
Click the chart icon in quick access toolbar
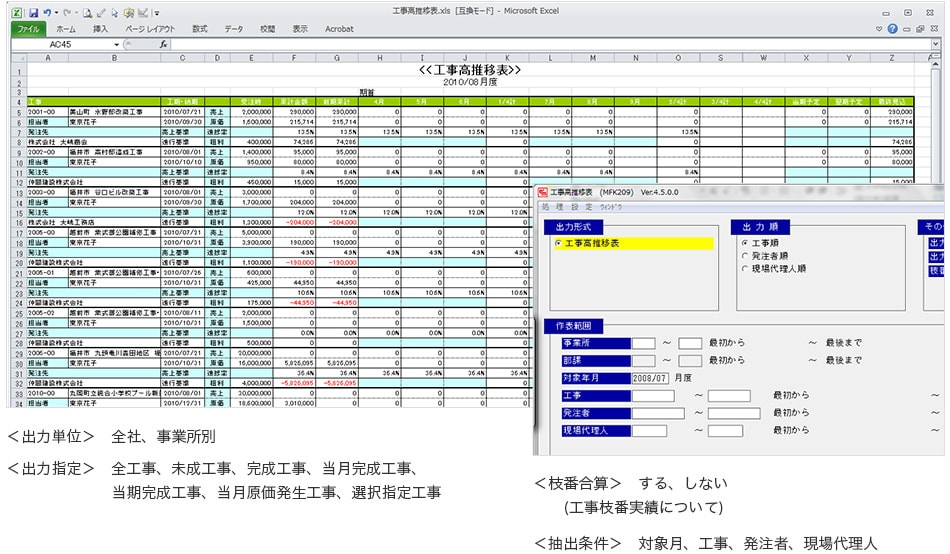143,12
